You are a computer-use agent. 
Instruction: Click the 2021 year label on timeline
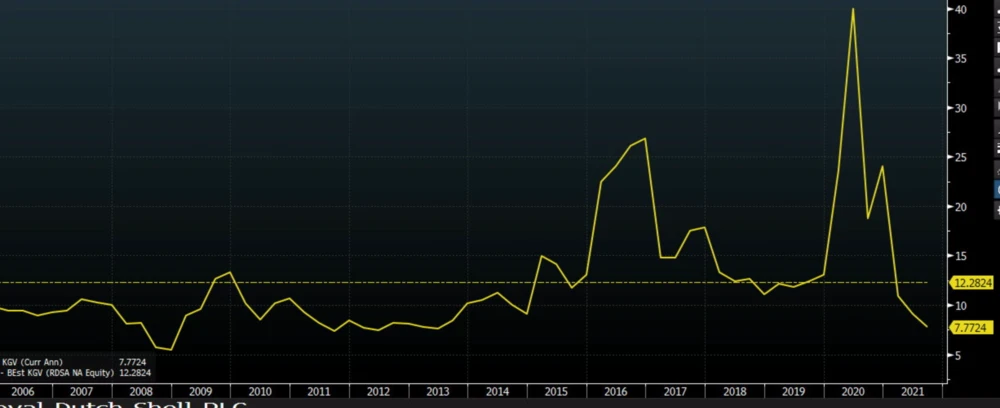pos(912,392)
